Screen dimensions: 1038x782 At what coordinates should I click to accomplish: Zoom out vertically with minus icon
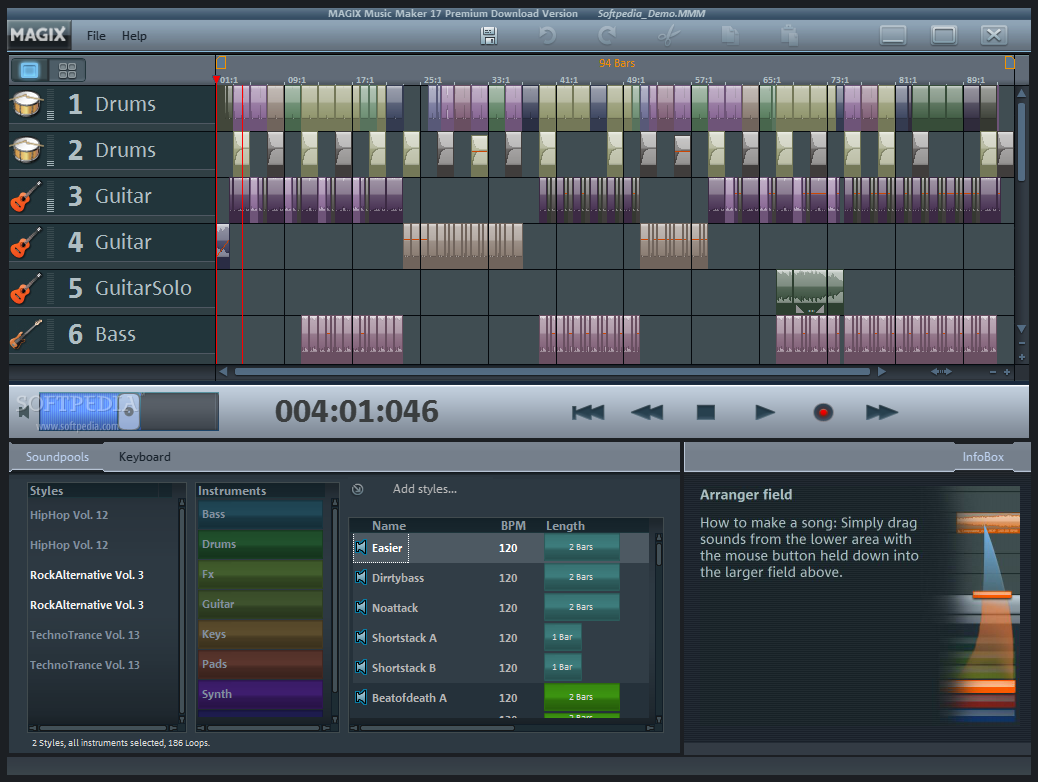point(1022,343)
